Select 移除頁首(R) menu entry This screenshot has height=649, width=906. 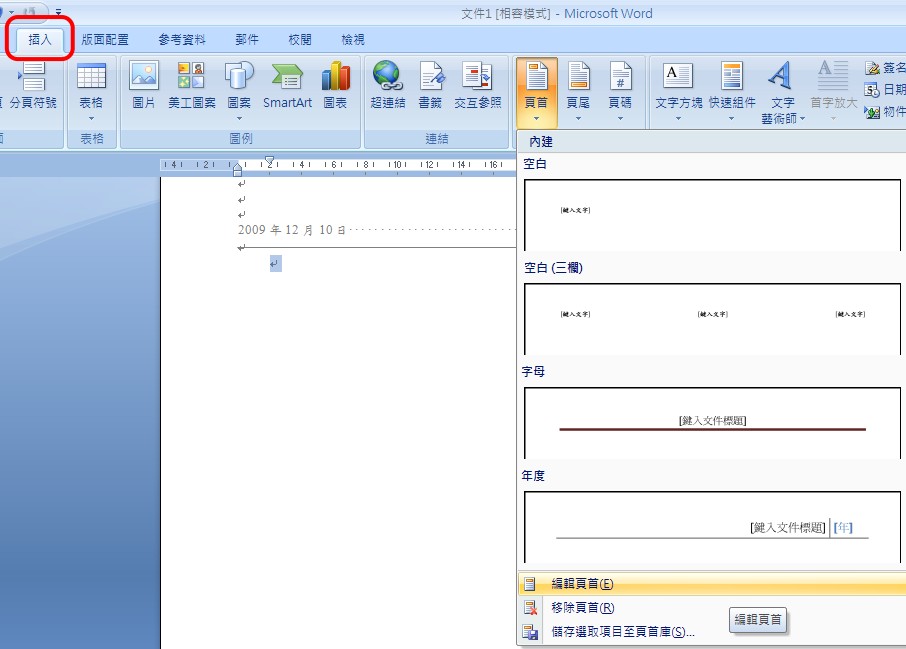(x=582, y=608)
